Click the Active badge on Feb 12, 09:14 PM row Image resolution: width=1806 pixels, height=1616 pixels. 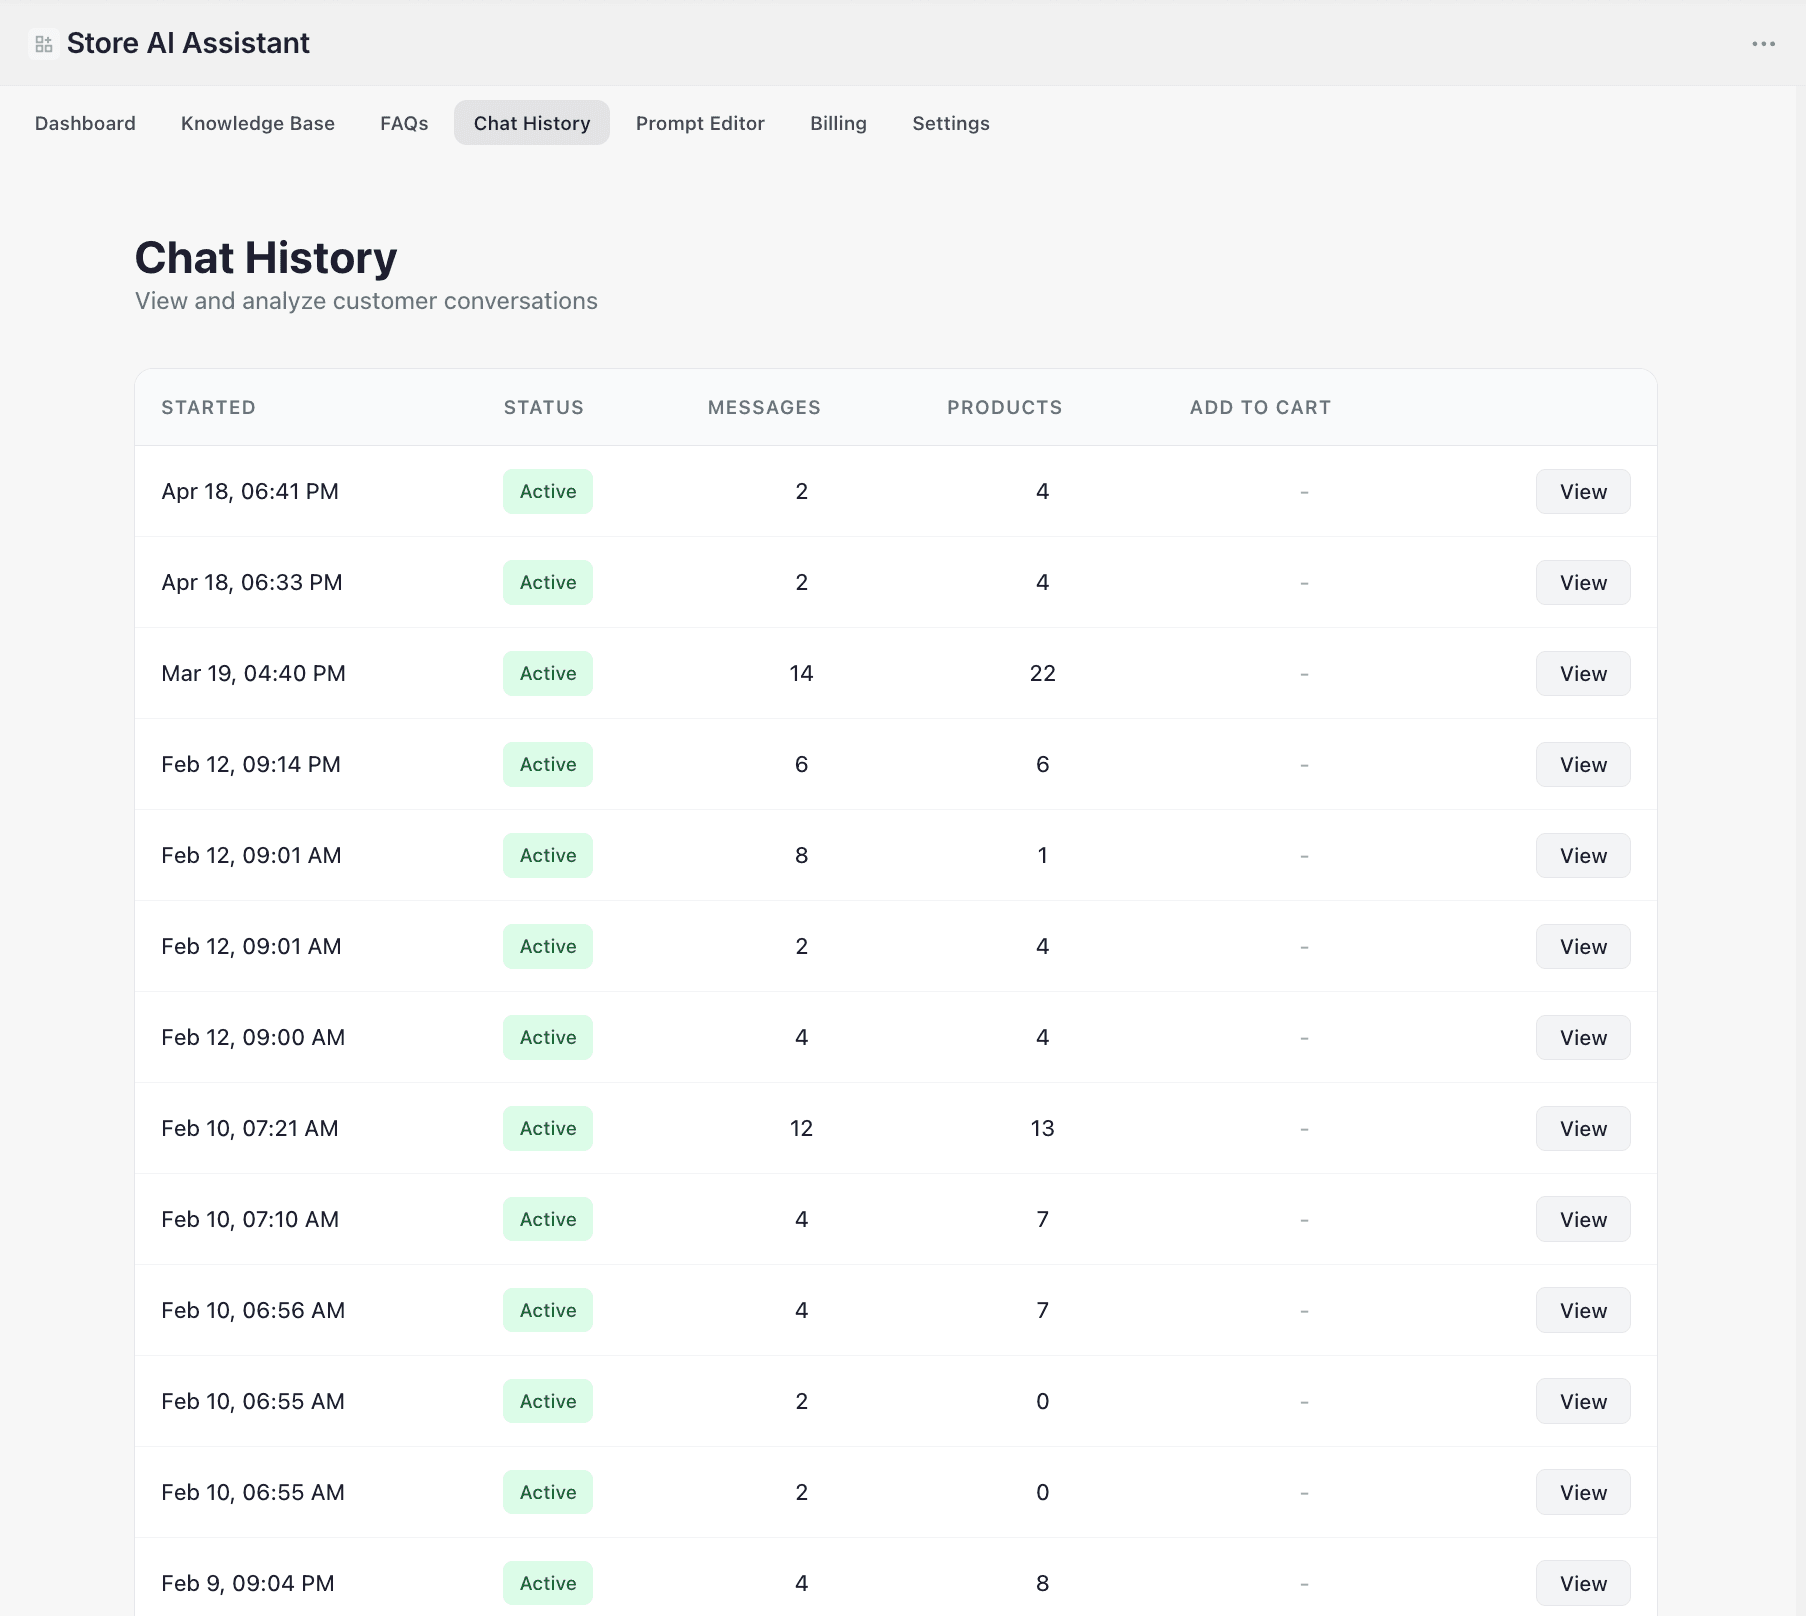pos(547,764)
